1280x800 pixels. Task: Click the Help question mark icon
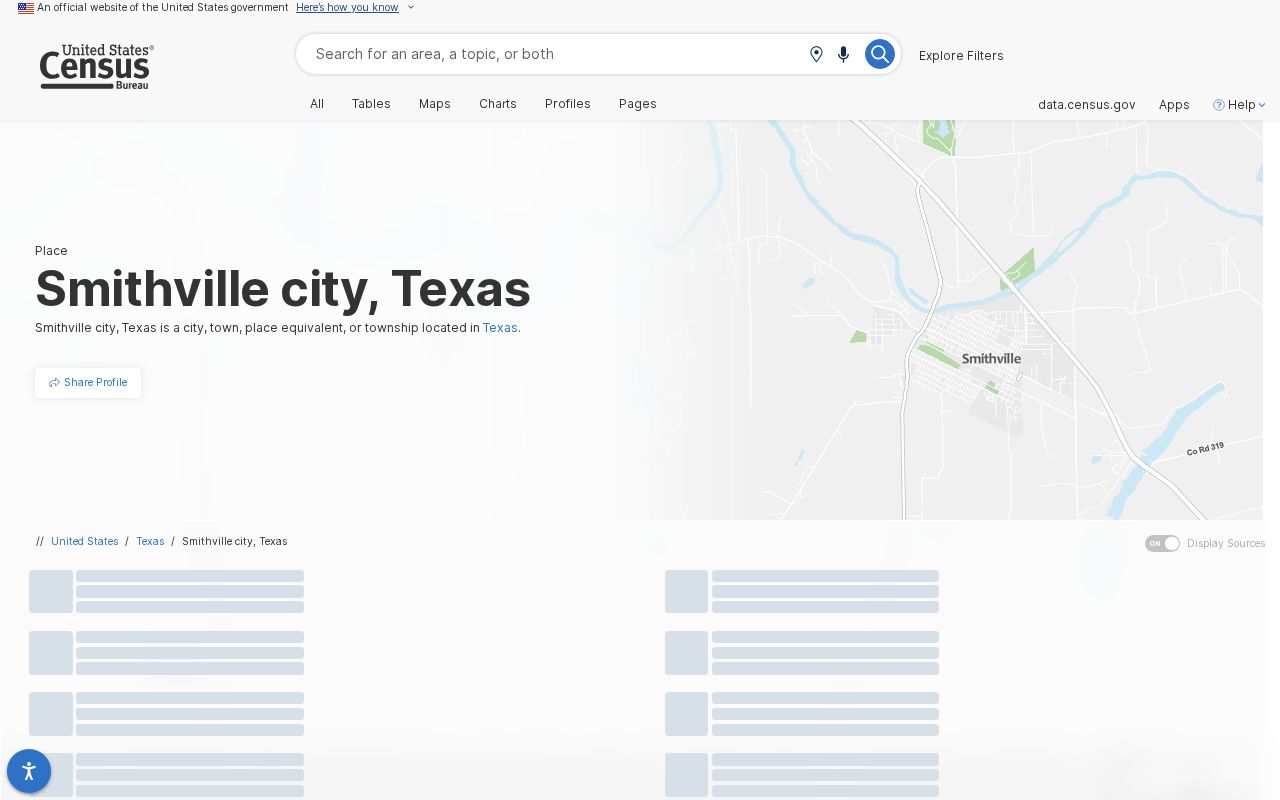(1219, 105)
